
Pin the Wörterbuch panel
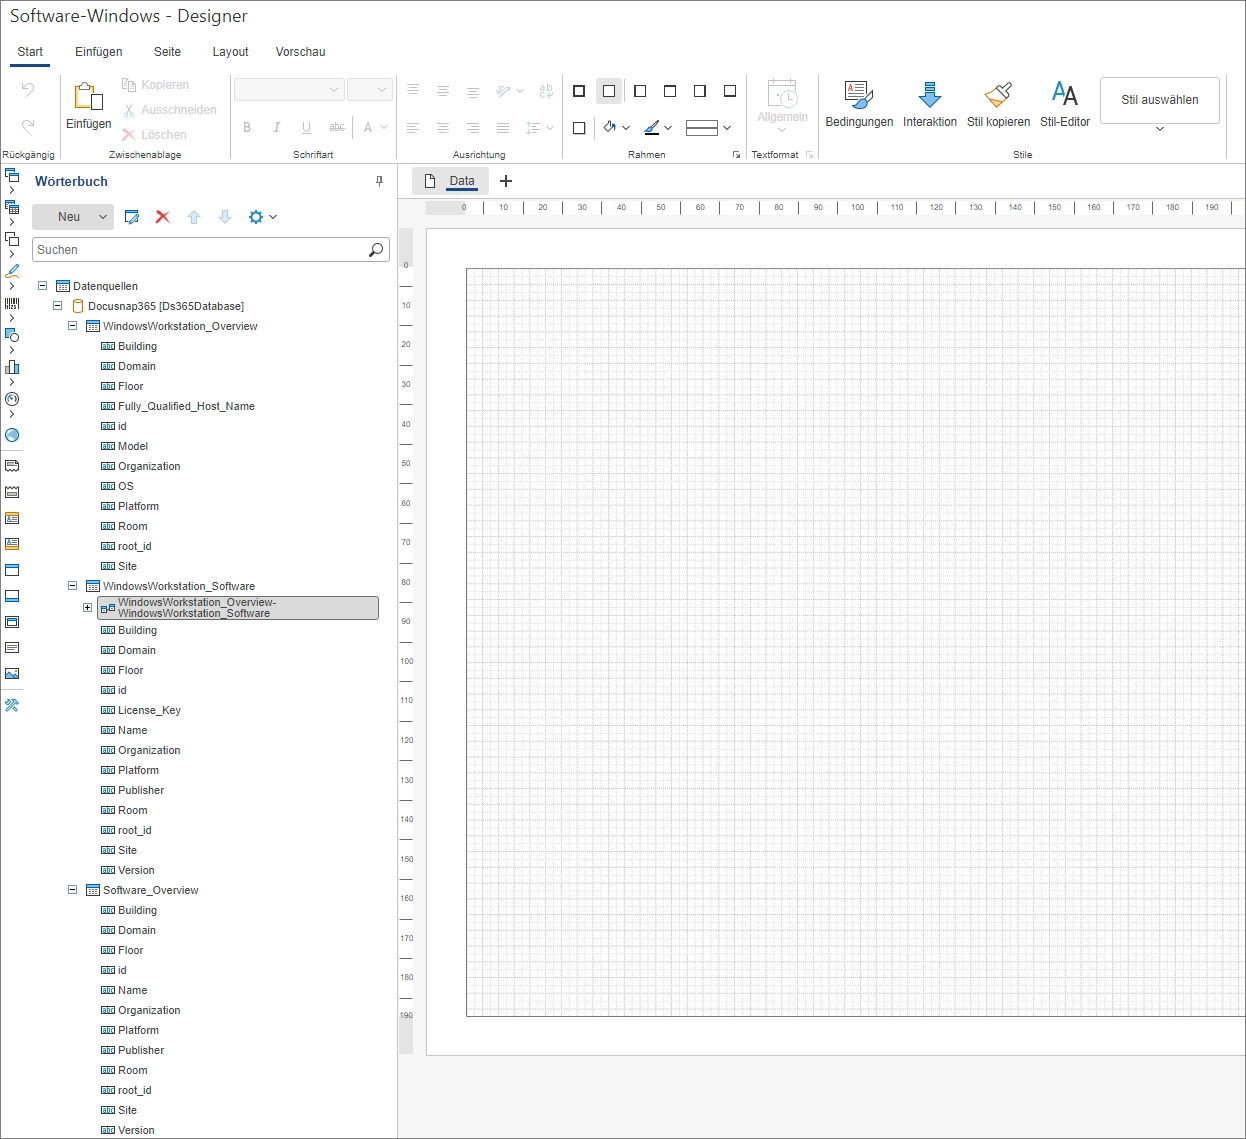pyautogui.click(x=379, y=181)
